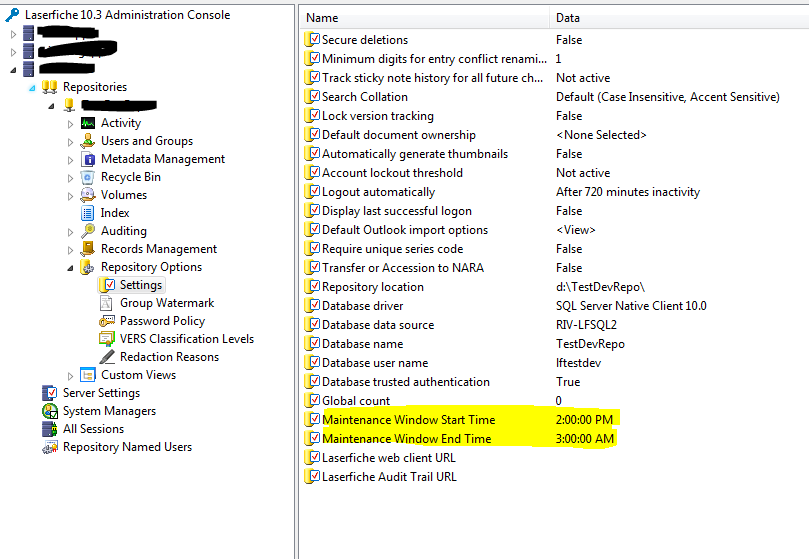This screenshot has width=809, height=559.
Task: Click the Laserfiche Administration Console key icon
Action: 12,15
